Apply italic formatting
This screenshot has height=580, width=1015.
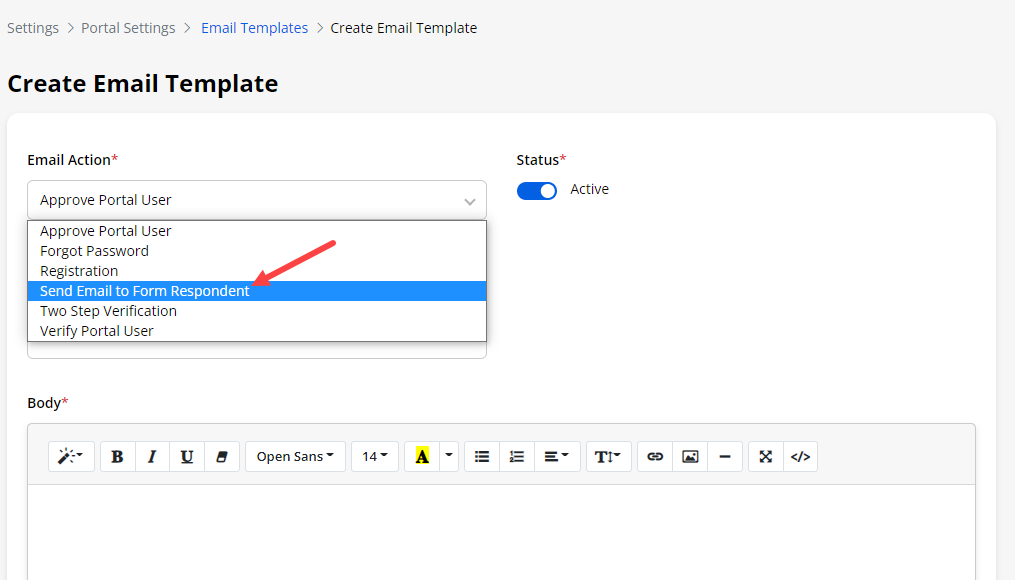(x=152, y=456)
